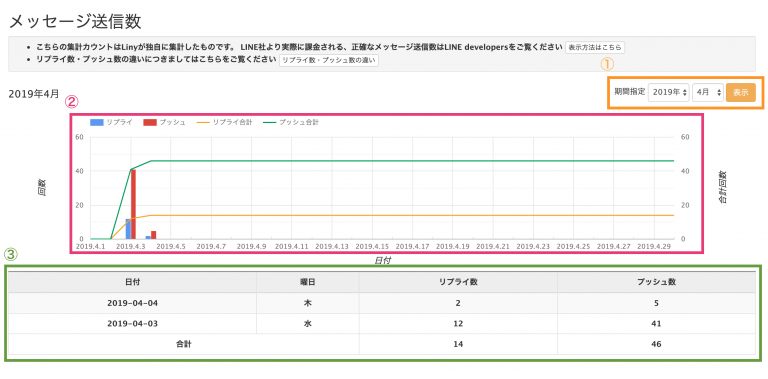Click the blue reply bar on 2019.4.3

[x=128, y=229]
